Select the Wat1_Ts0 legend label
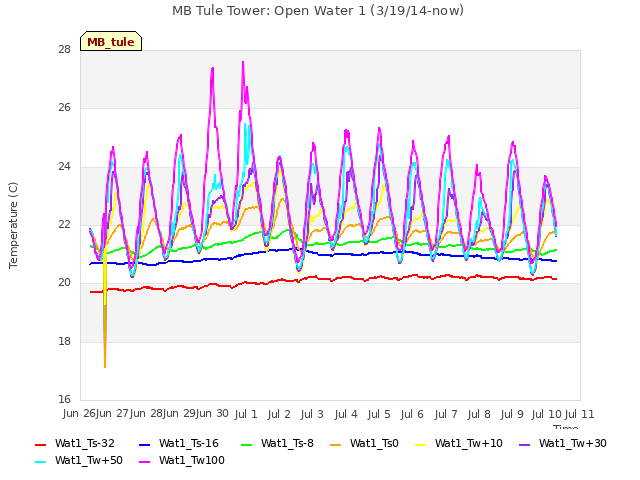The image size is (640, 480). point(374,444)
